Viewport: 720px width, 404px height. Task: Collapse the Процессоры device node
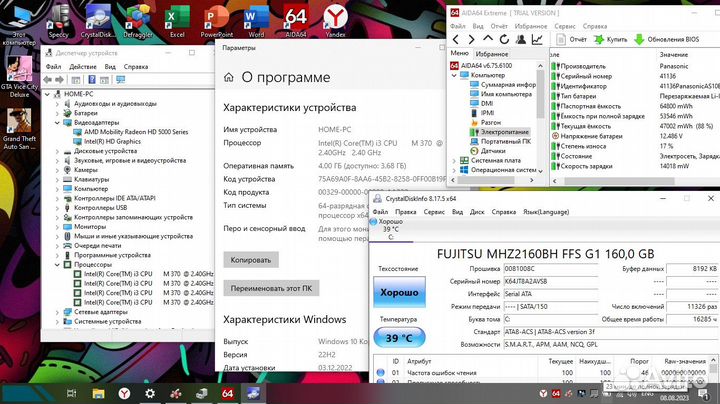point(56,264)
